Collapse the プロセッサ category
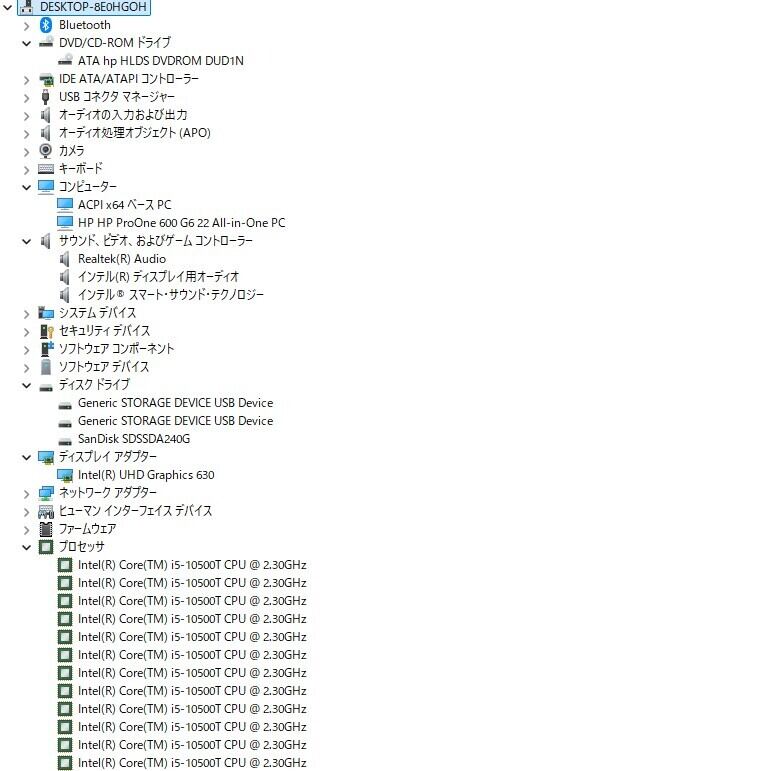This screenshot has width=782, height=771. (x=26, y=548)
